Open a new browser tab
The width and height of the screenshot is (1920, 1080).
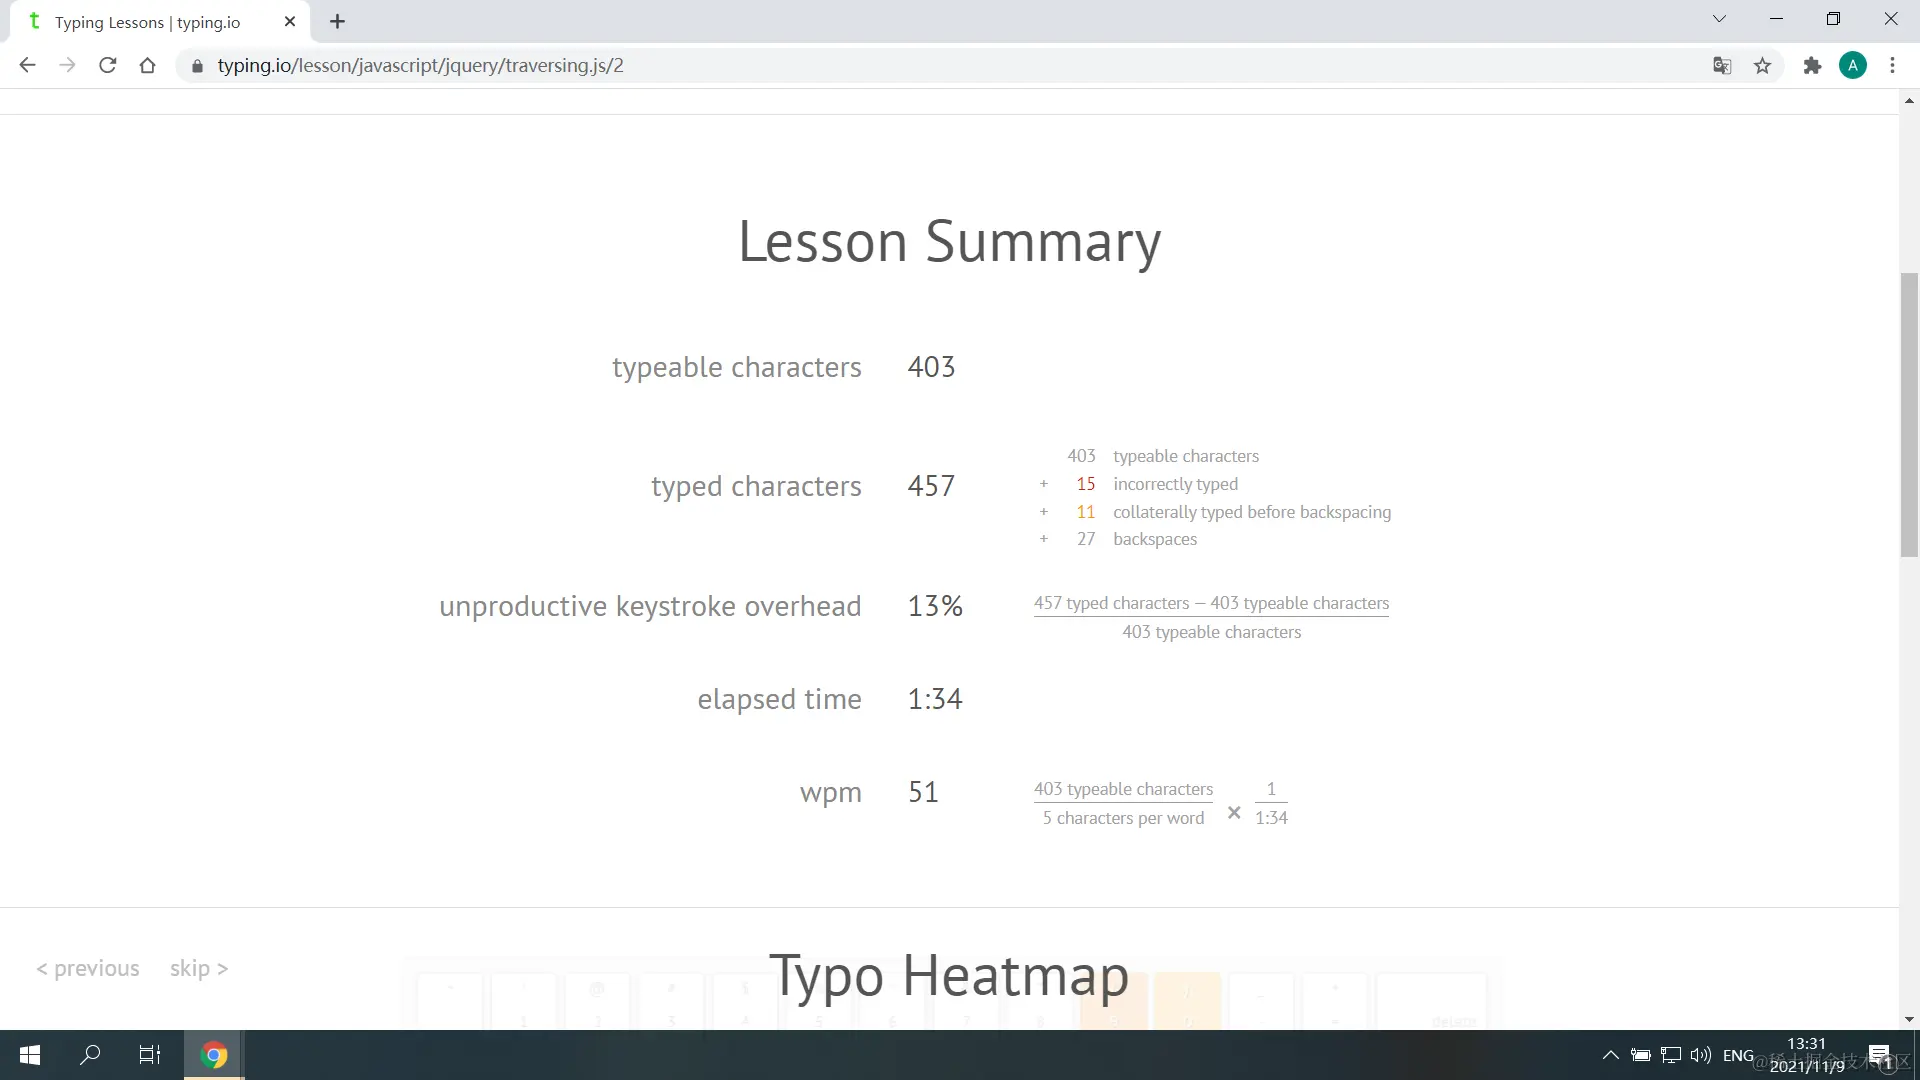pyautogui.click(x=337, y=21)
